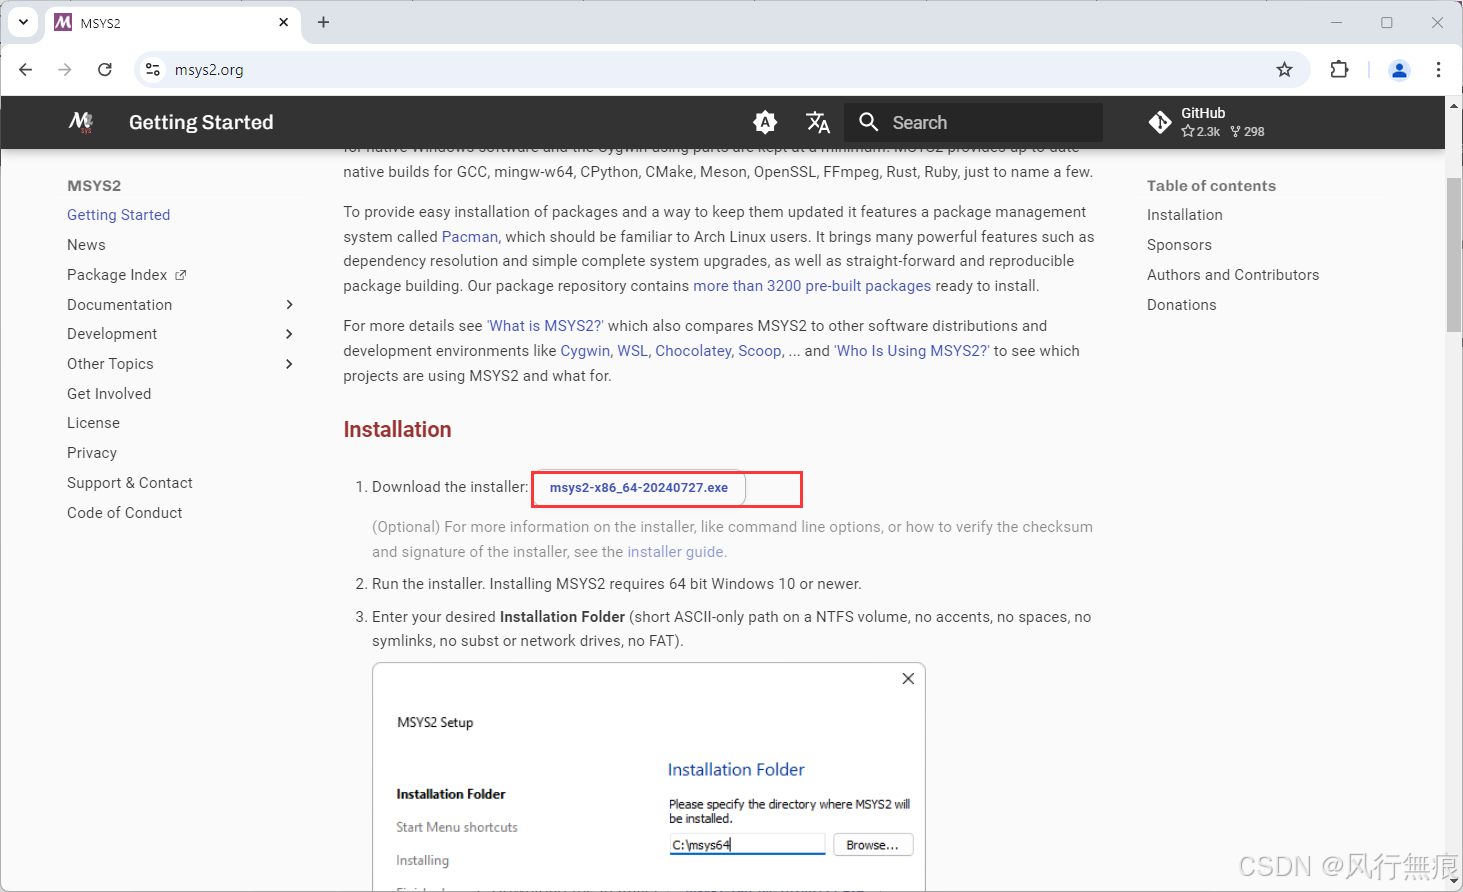The height and width of the screenshot is (892, 1463).
Task: Open Code of Conduct page
Action: click(x=125, y=513)
